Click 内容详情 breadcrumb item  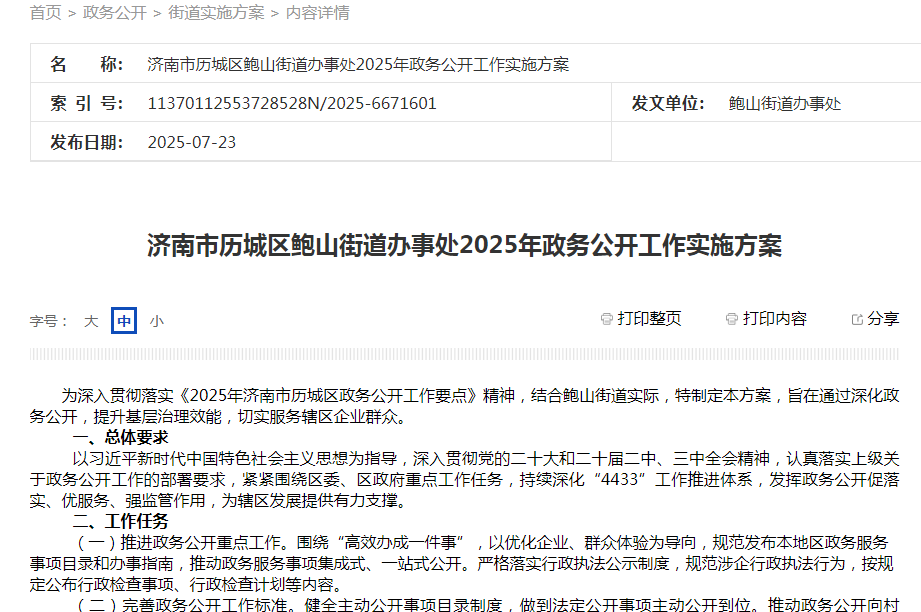(x=318, y=12)
